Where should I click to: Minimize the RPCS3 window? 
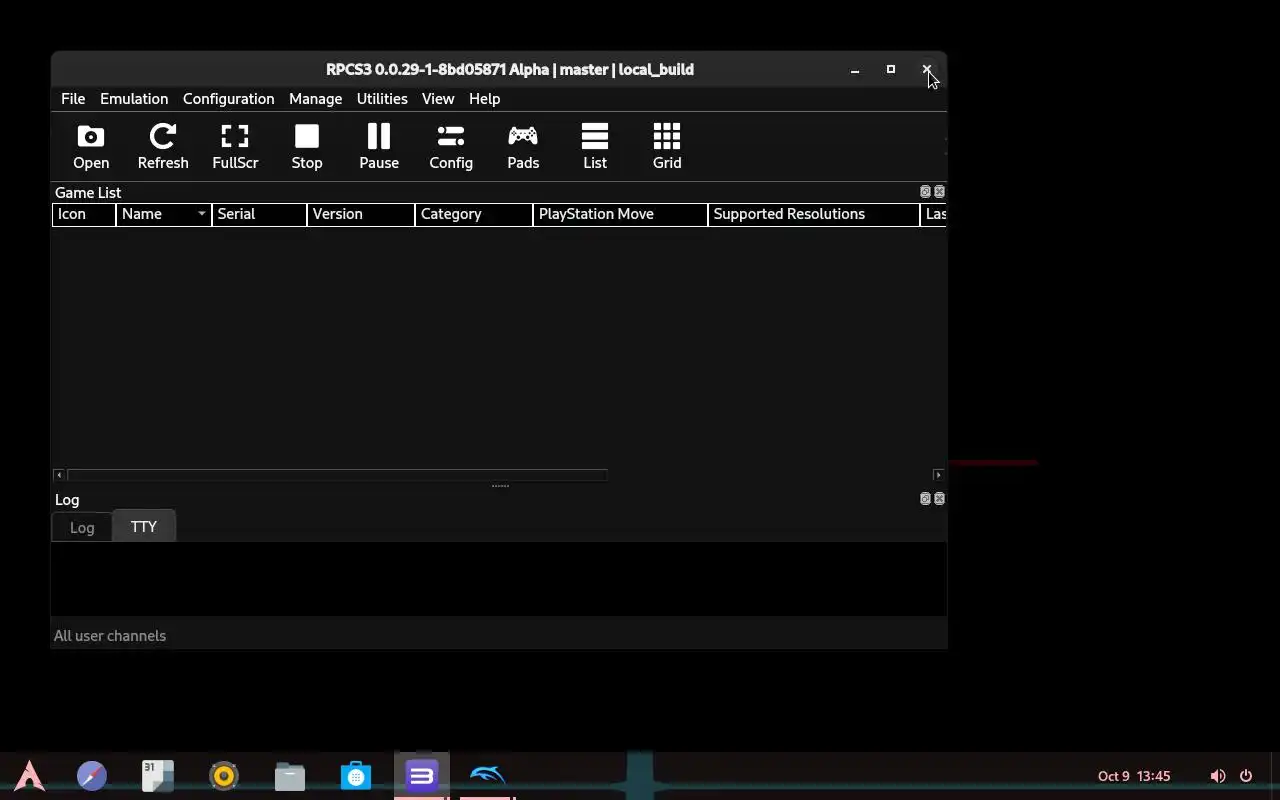point(855,70)
